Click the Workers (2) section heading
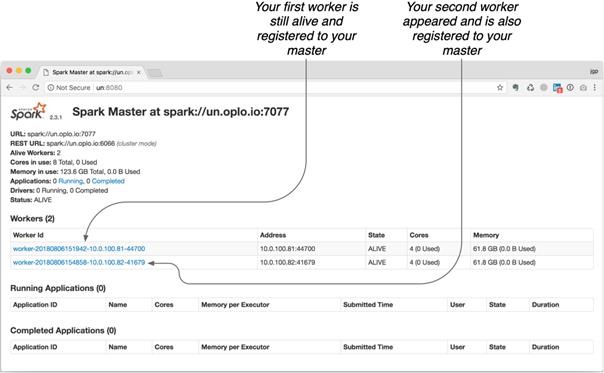604x373 pixels. pyautogui.click(x=32, y=218)
